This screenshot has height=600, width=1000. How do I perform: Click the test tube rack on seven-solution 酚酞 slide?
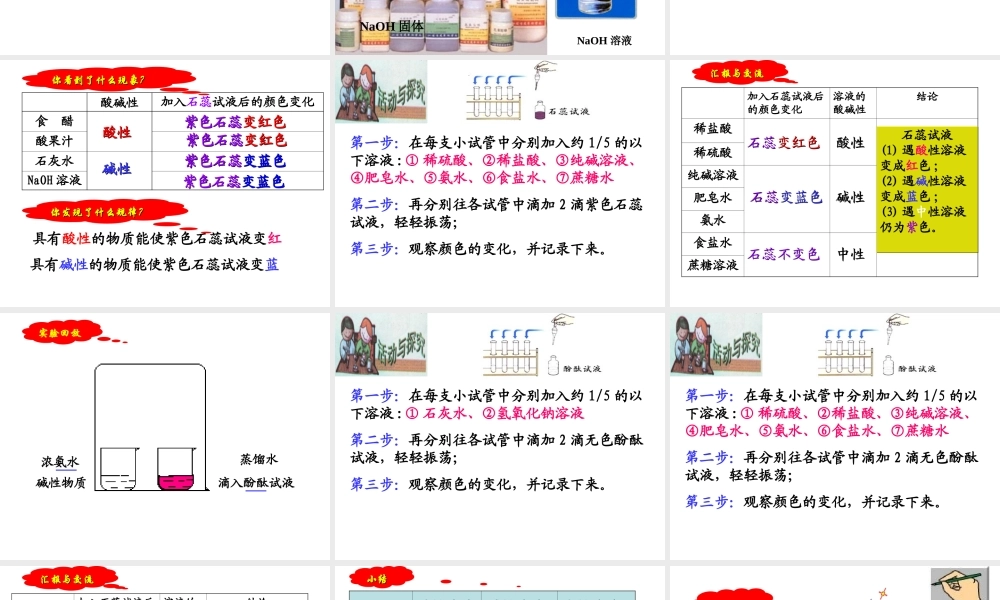click(847, 351)
